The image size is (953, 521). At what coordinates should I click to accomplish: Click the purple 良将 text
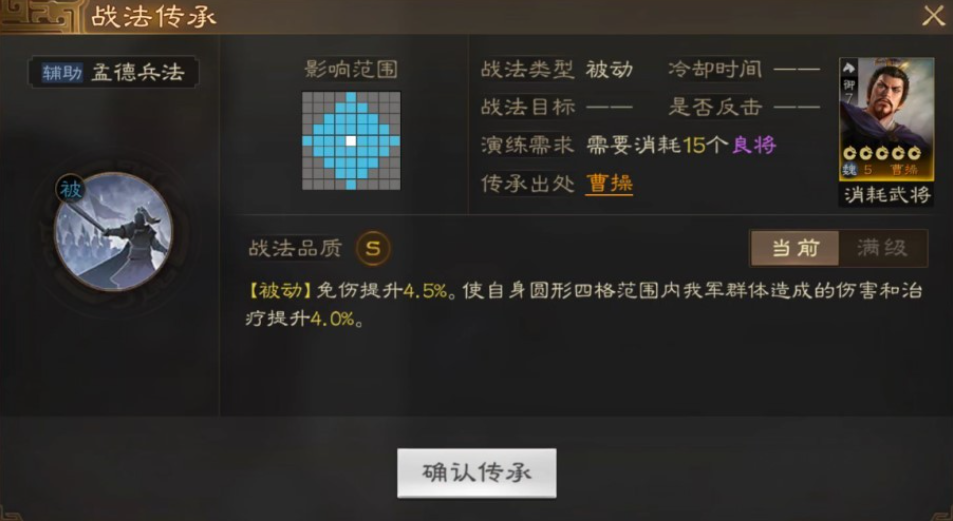[x=754, y=145]
